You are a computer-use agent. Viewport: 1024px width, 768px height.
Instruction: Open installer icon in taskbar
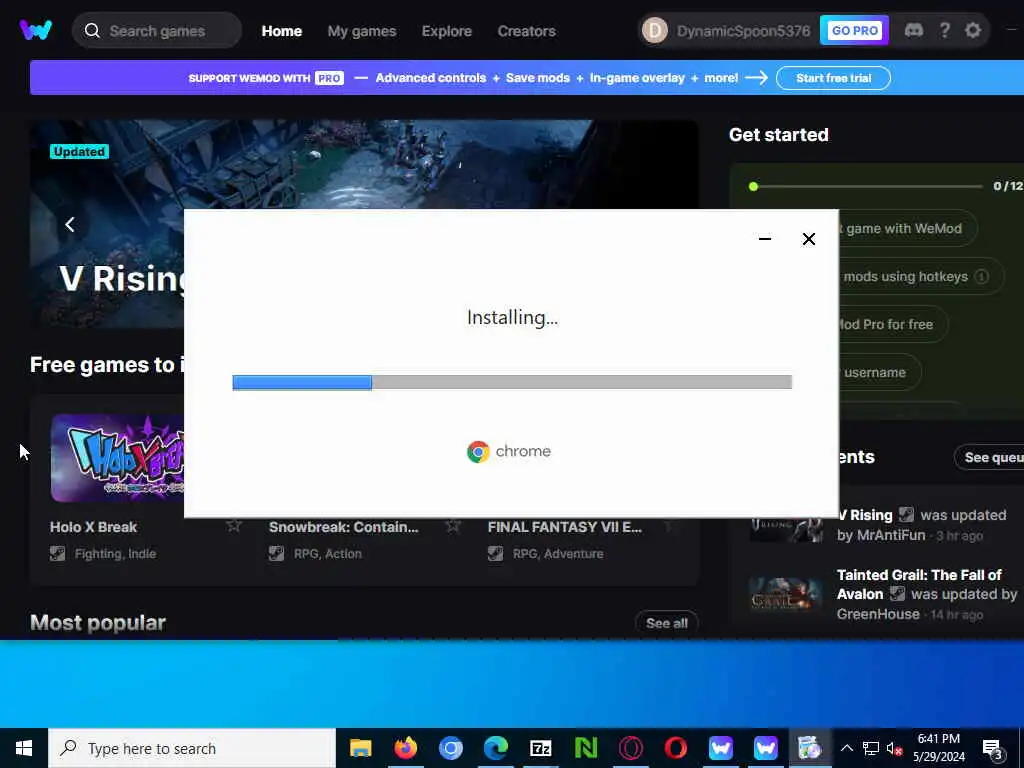pyautogui.click(x=810, y=748)
